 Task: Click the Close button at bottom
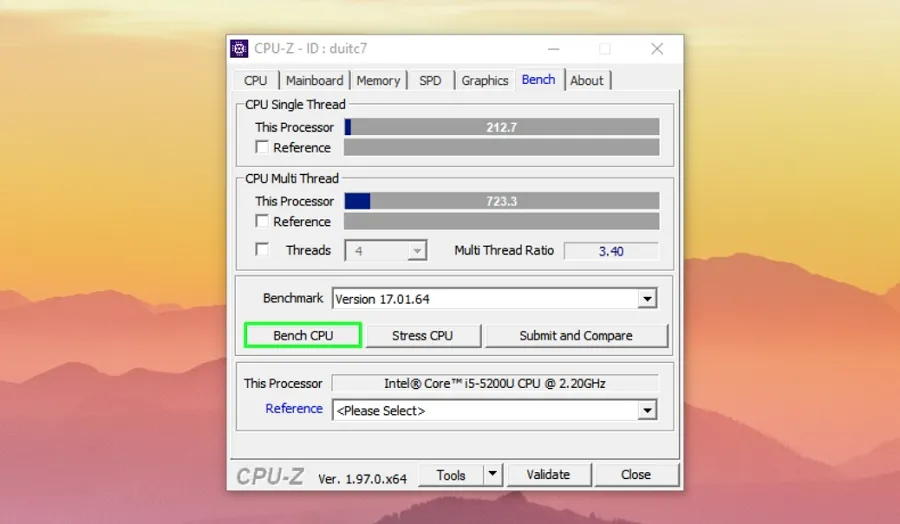click(x=636, y=475)
